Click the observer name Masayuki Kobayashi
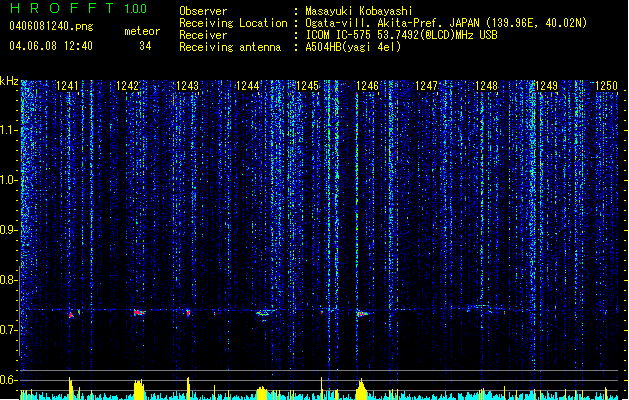This screenshot has height=400, width=629. tap(359, 11)
